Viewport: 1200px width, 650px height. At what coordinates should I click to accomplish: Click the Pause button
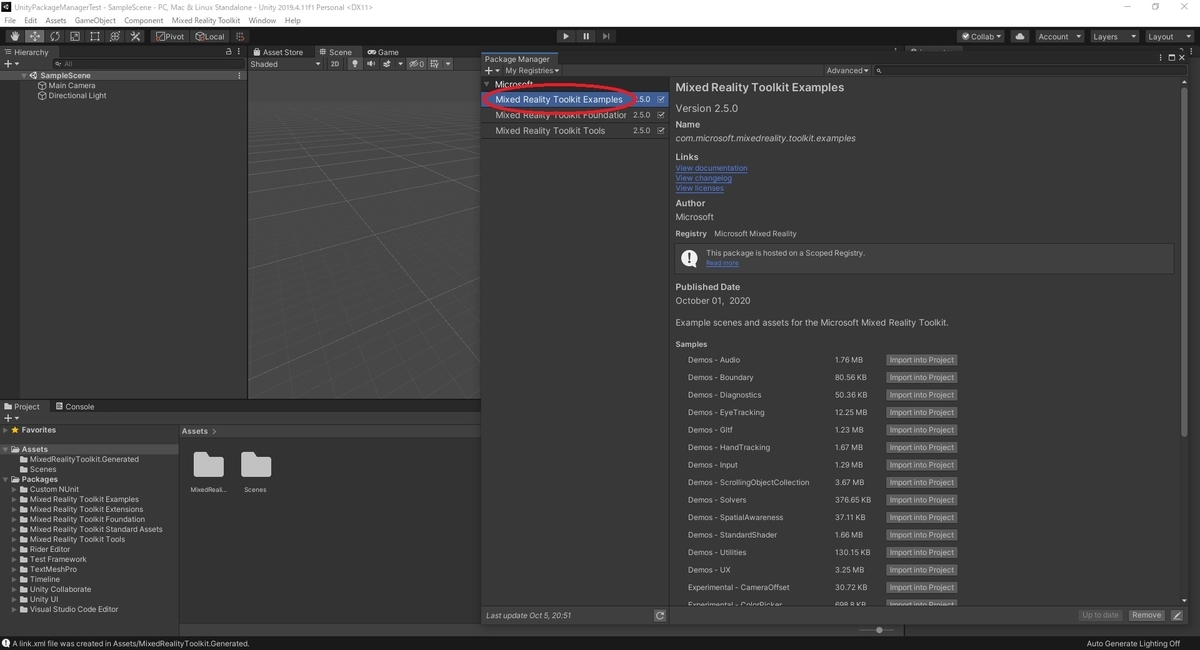coord(586,36)
